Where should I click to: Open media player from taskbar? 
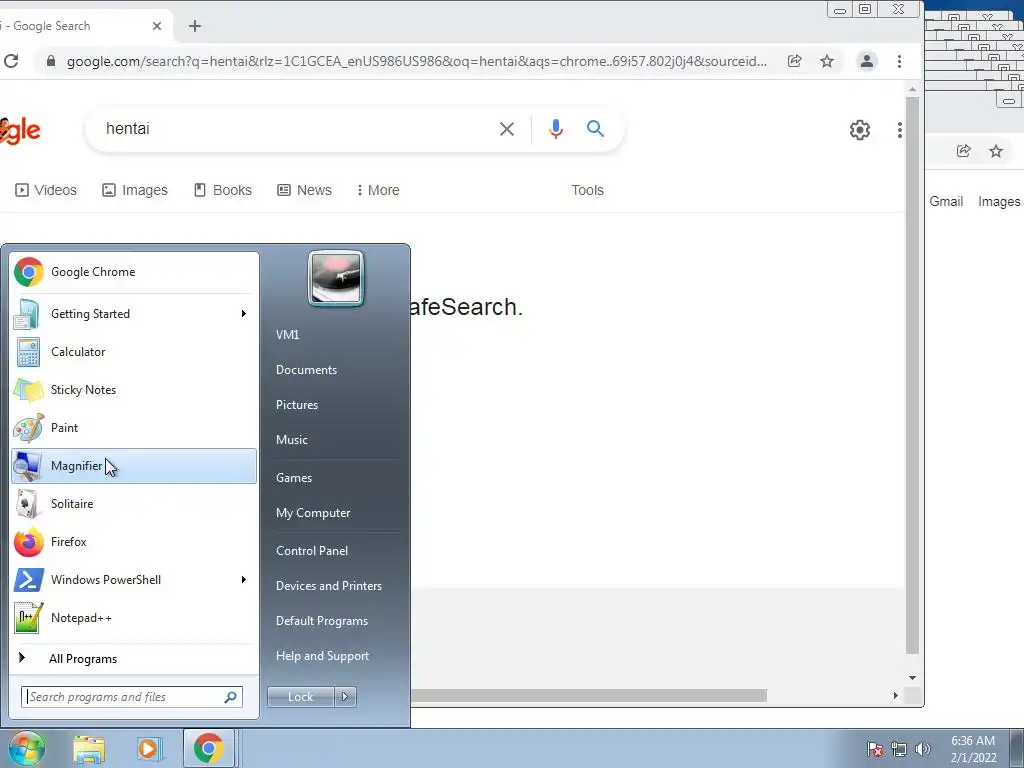148,748
